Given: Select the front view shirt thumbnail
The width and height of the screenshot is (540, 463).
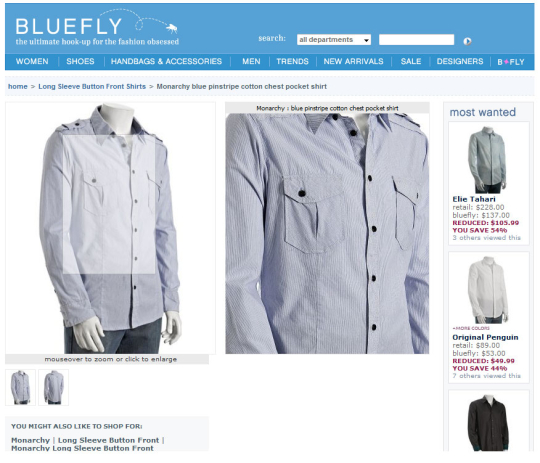Looking at the screenshot, I should [20, 387].
